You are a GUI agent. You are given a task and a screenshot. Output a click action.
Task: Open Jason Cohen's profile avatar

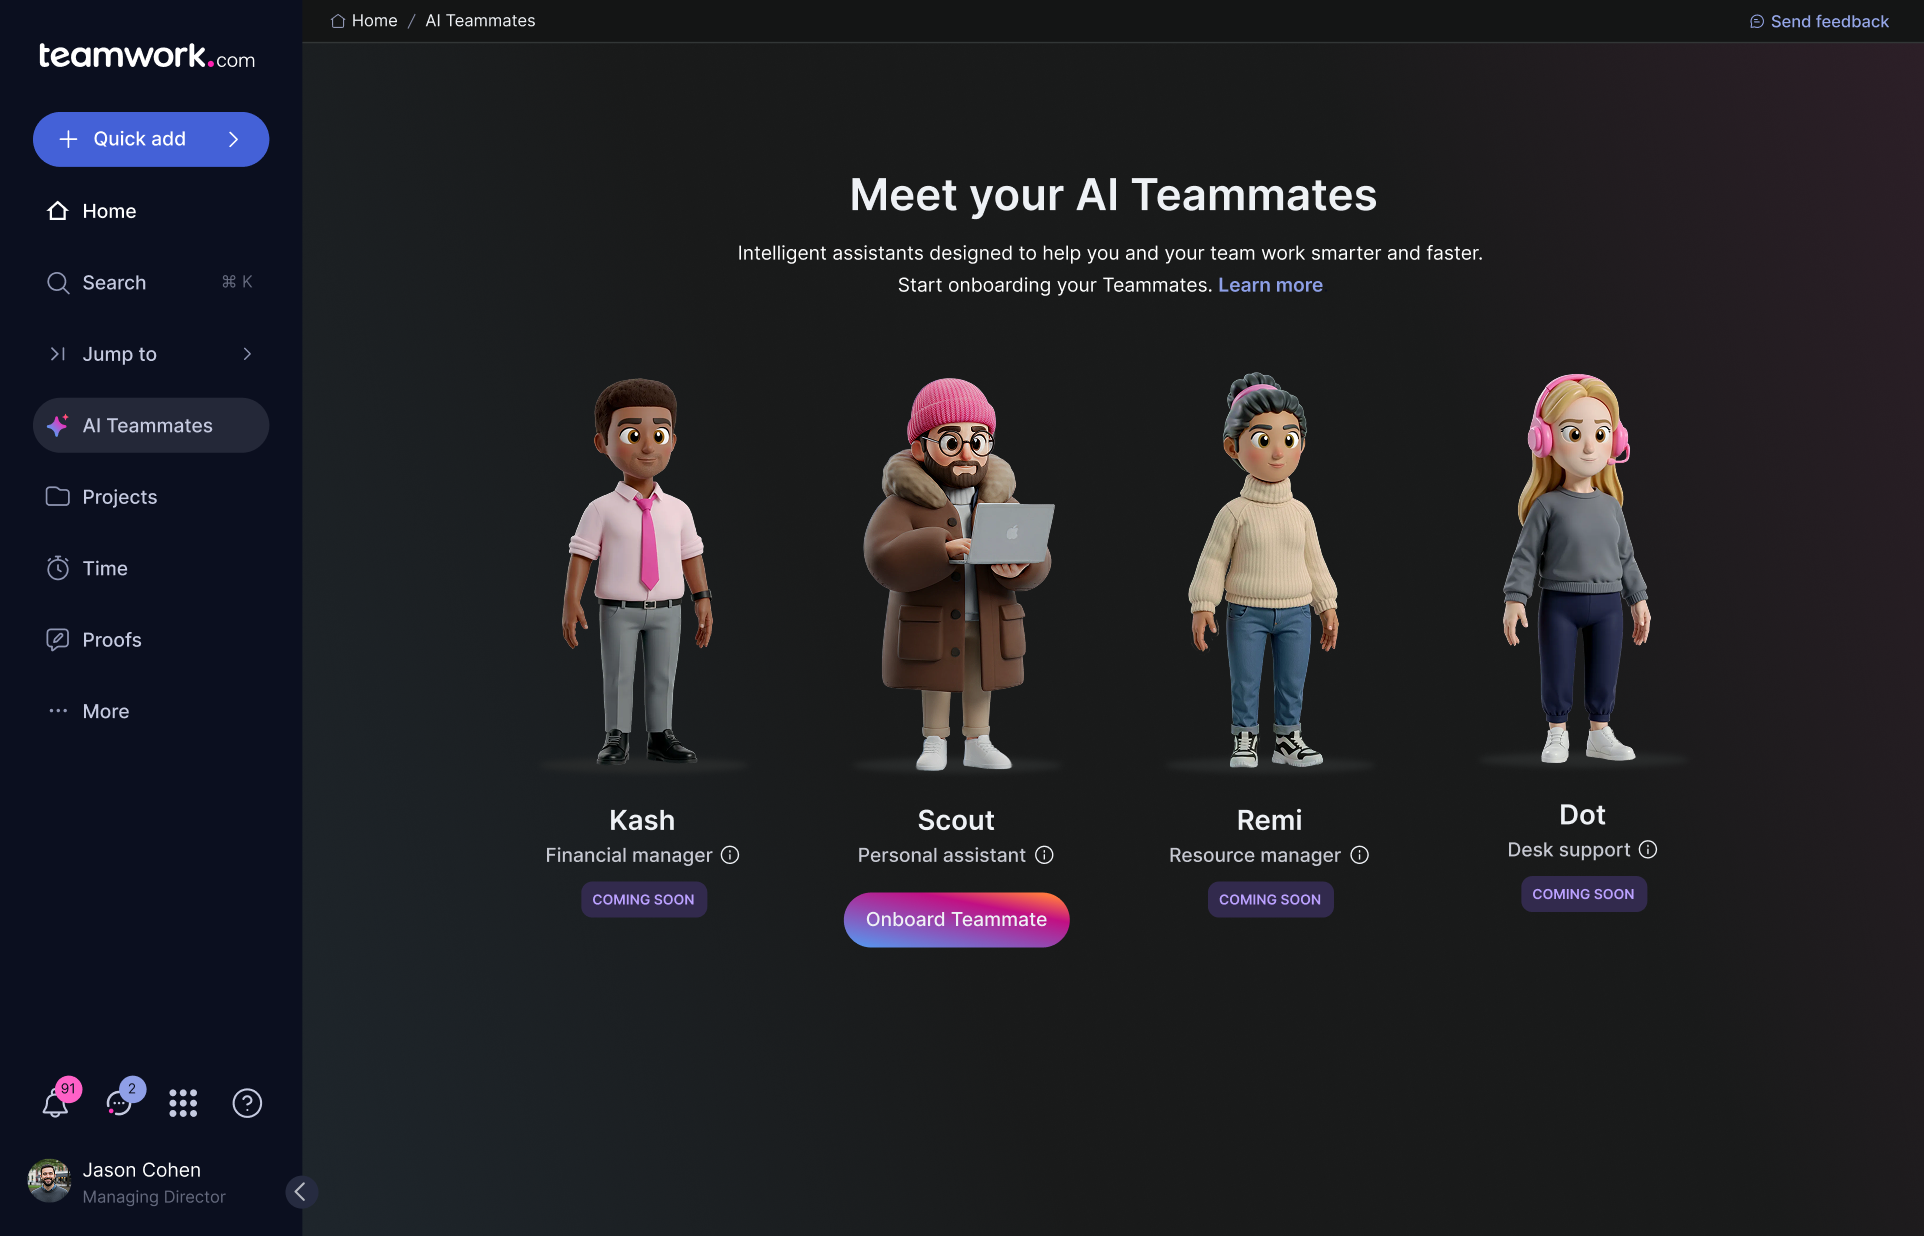click(x=49, y=1181)
